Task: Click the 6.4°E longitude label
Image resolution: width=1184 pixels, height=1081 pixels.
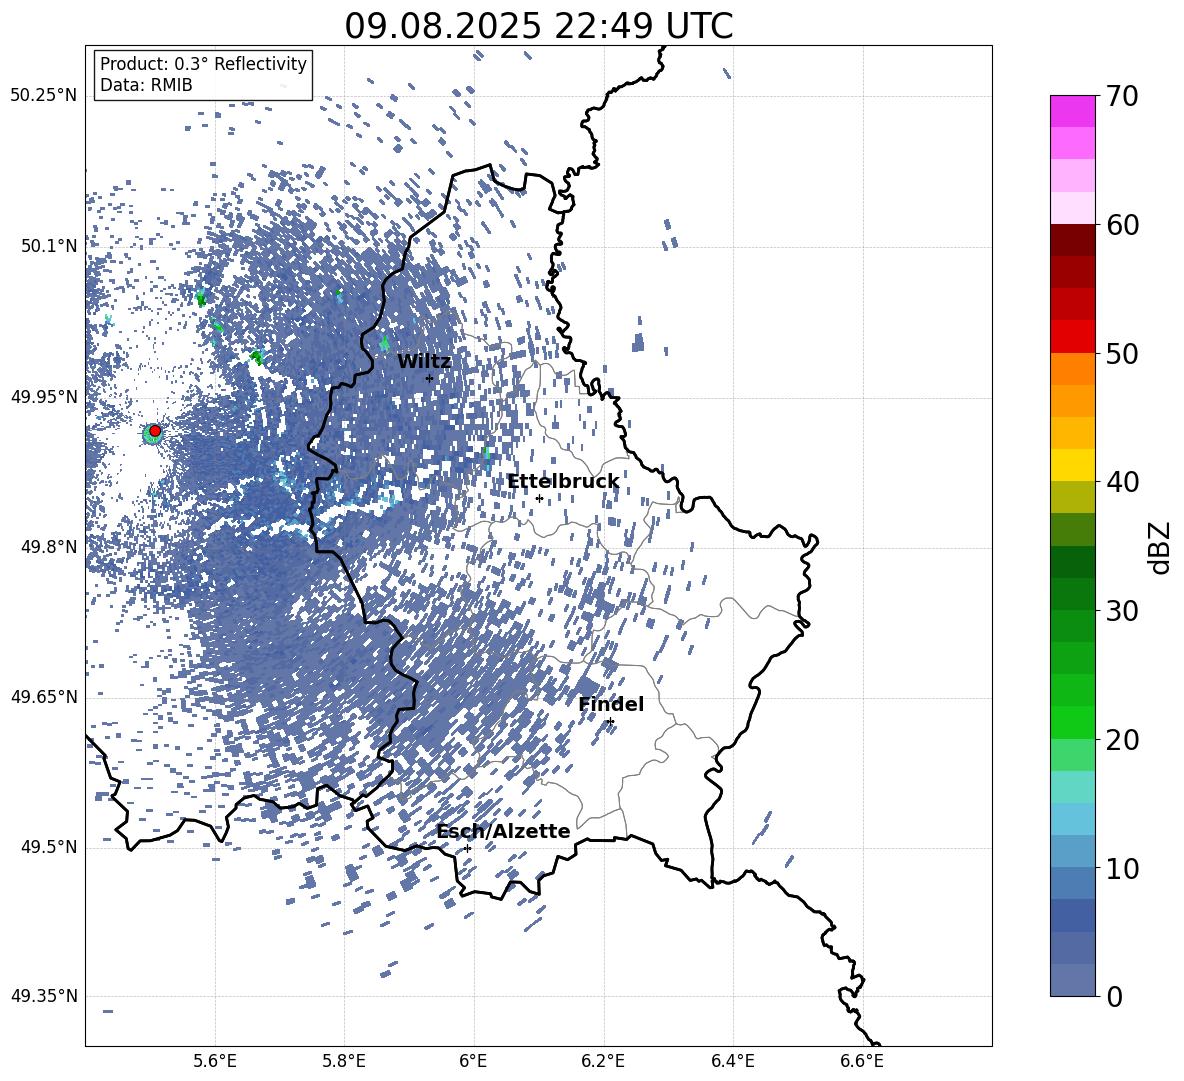Action: point(732,1061)
